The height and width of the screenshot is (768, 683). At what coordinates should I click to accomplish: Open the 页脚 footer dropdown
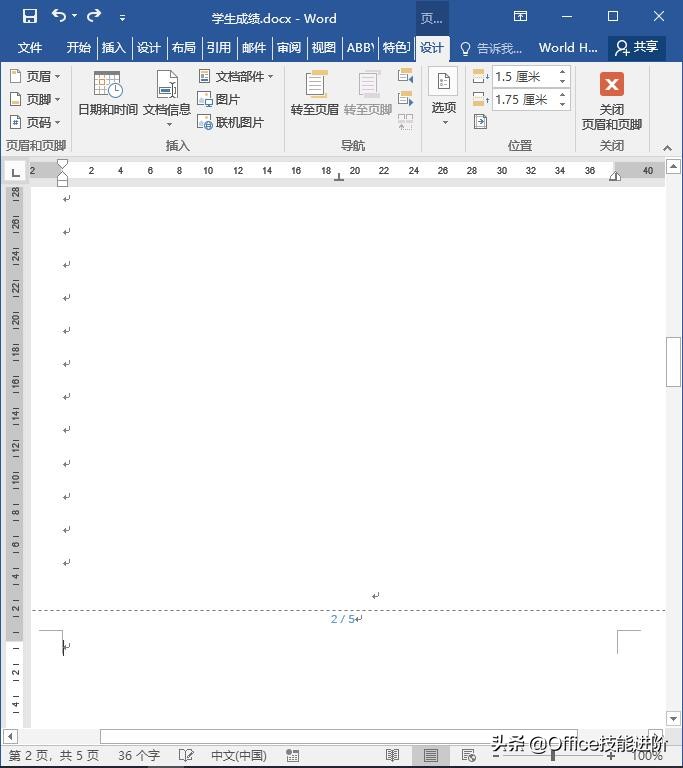(35, 99)
